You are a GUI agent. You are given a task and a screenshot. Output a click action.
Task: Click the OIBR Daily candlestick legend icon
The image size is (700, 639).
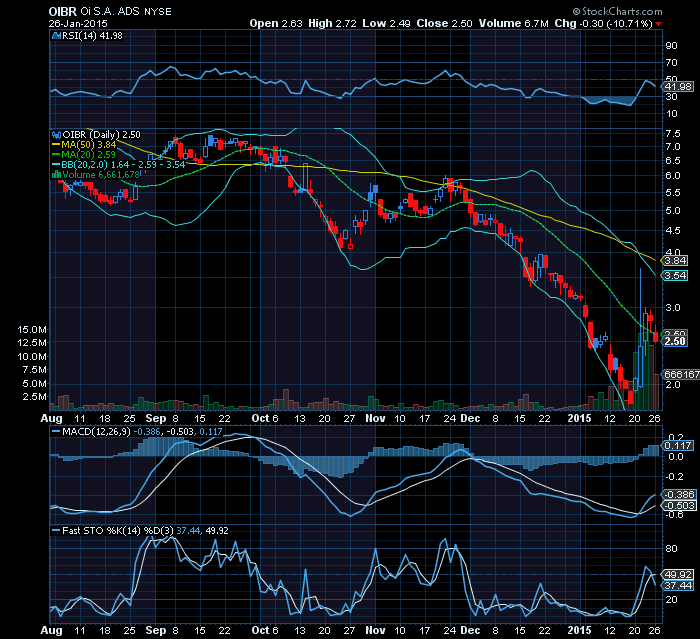(x=56, y=134)
